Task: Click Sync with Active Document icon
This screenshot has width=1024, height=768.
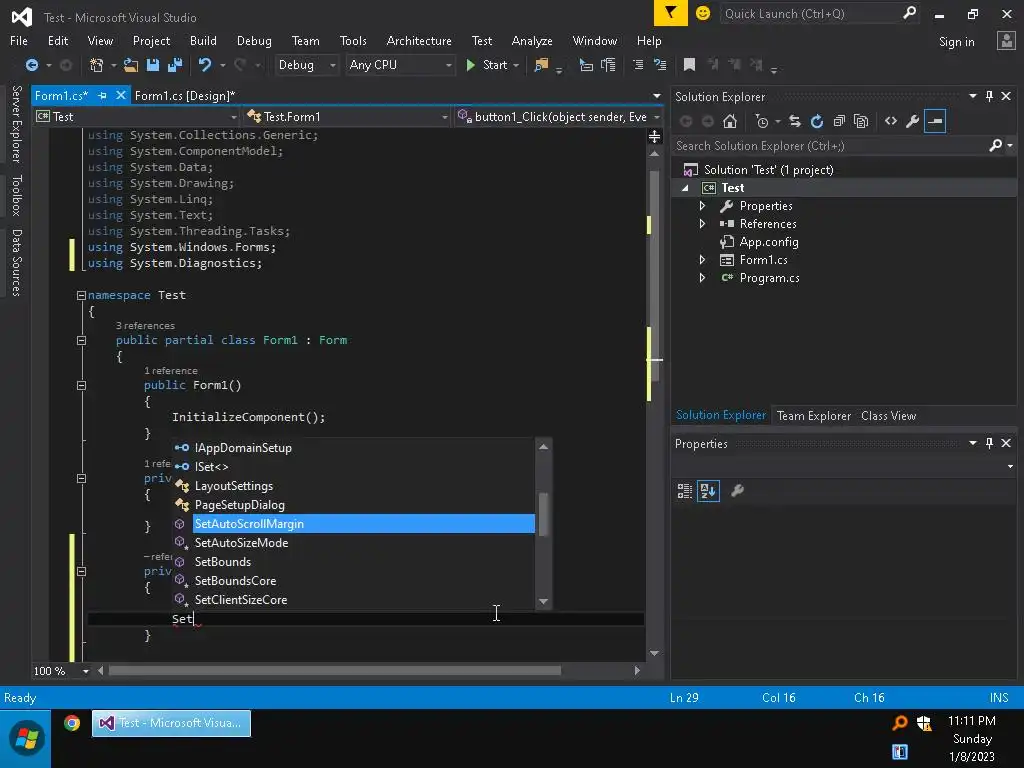Action: click(x=795, y=121)
